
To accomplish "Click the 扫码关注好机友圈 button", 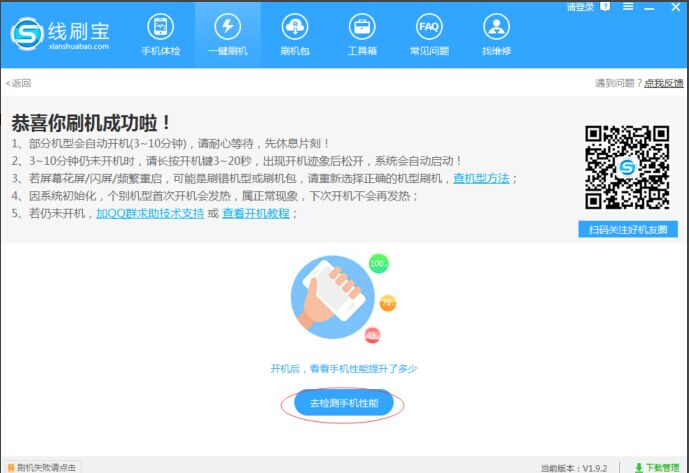I will pos(627,229).
